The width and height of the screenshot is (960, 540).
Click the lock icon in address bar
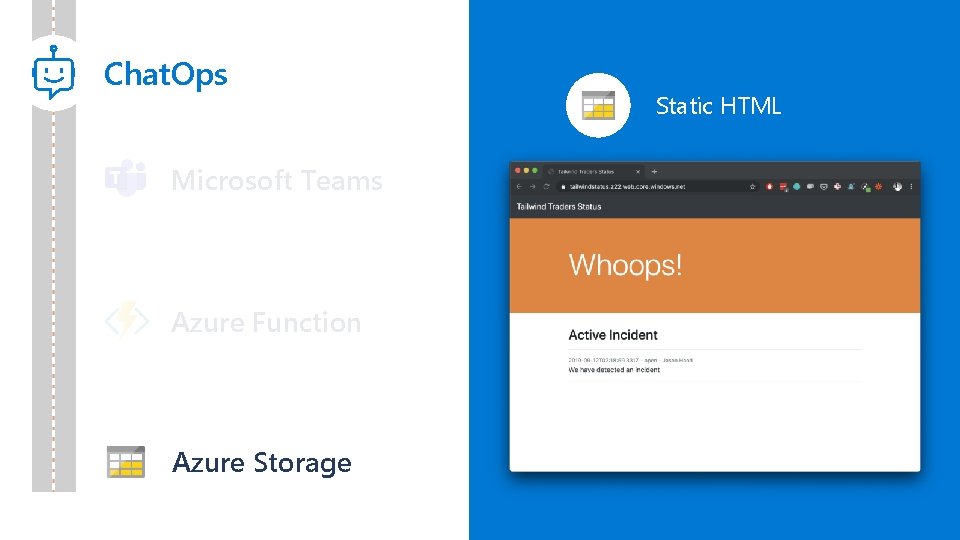(x=563, y=187)
